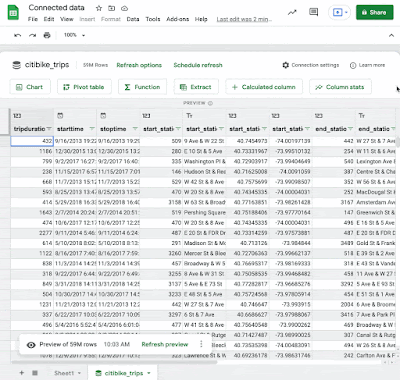Open the Tools menu
Screen dimensions: 400x380
point(153,19)
